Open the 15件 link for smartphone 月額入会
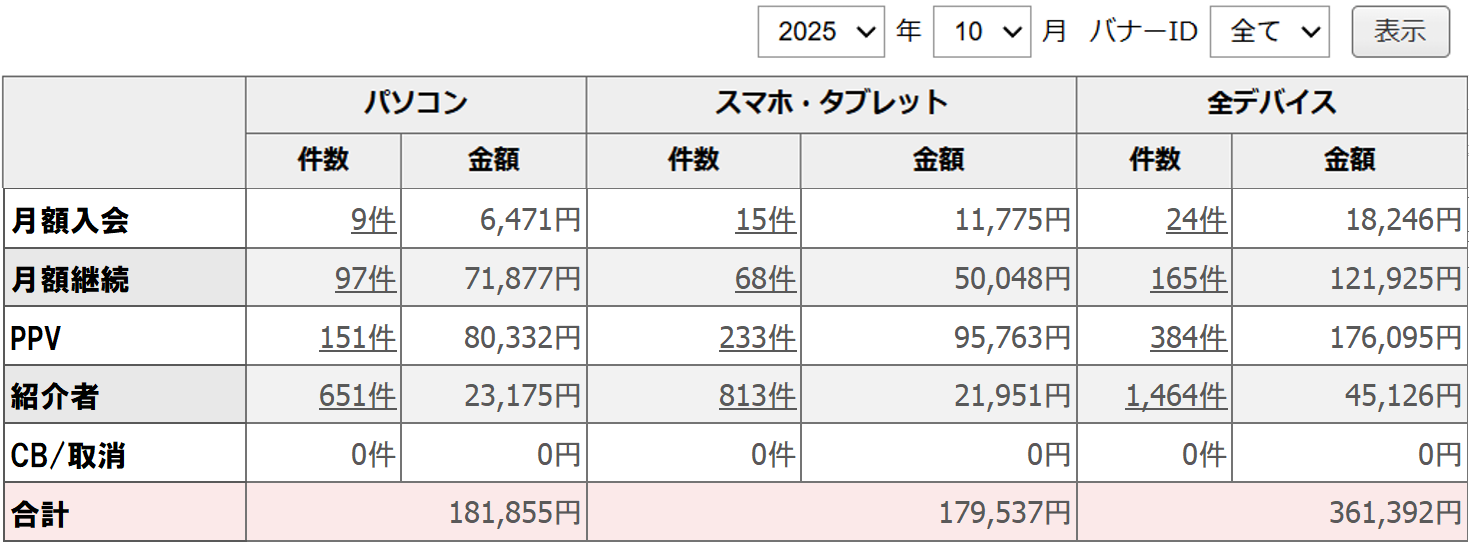This screenshot has width=1474, height=549. pos(765,220)
